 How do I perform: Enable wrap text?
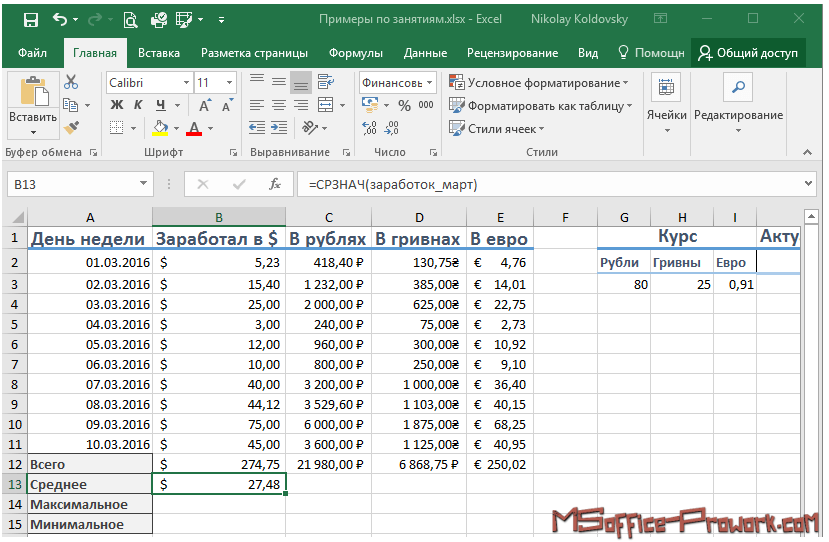point(326,81)
